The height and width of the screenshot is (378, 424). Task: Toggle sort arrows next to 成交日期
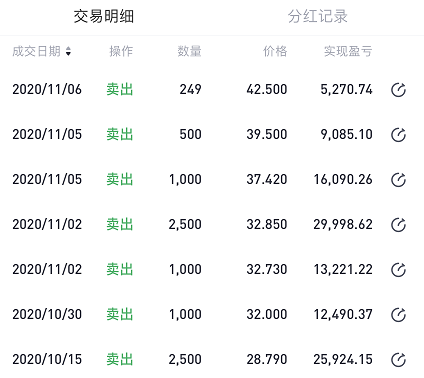coord(68,51)
